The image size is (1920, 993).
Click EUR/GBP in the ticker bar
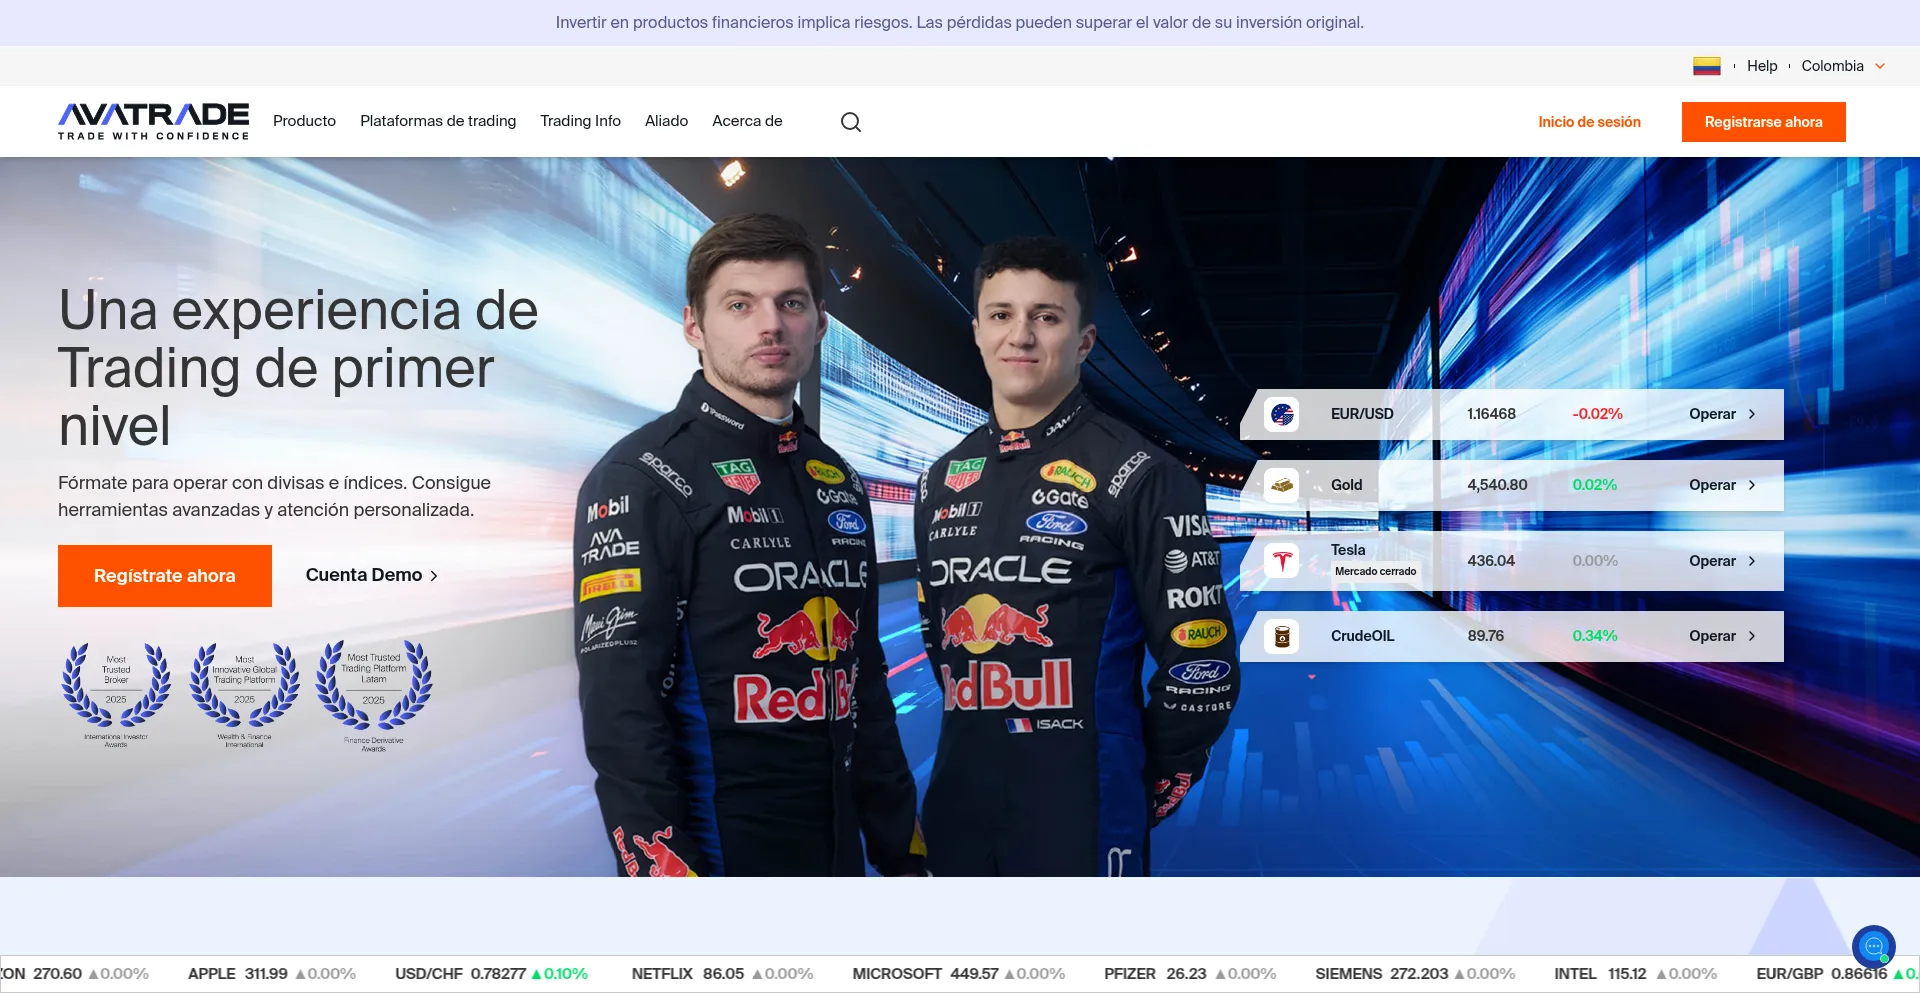click(x=1790, y=974)
